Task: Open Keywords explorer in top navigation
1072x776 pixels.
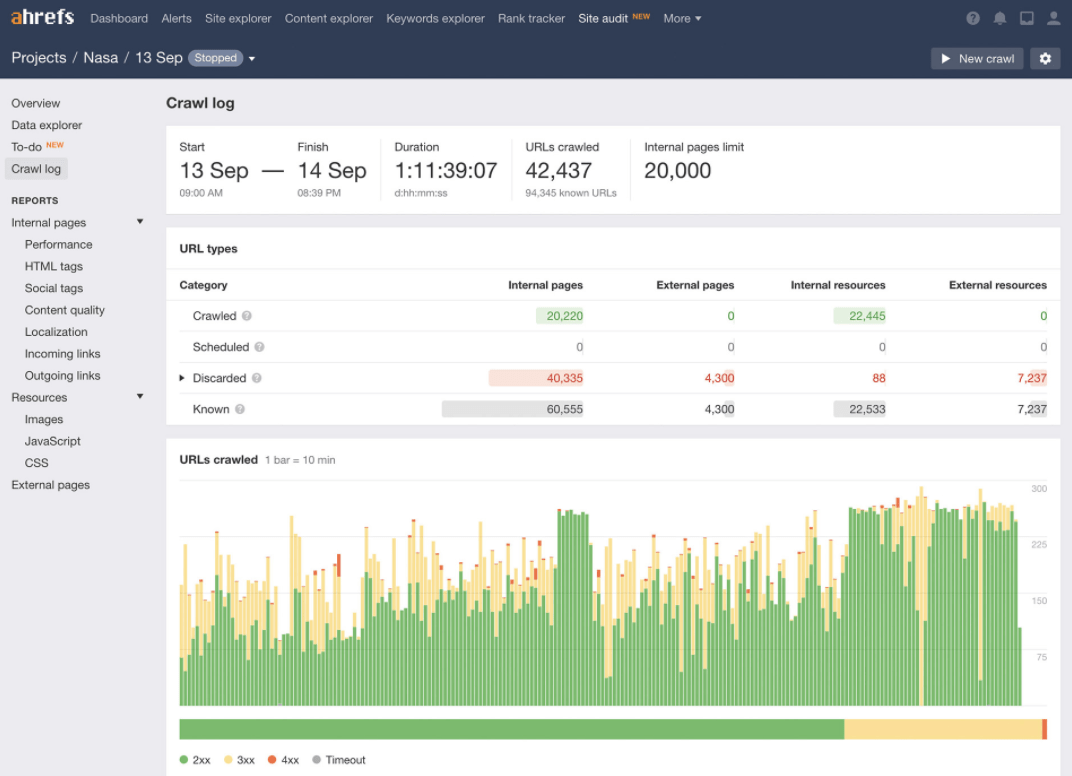Action: pos(435,18)
